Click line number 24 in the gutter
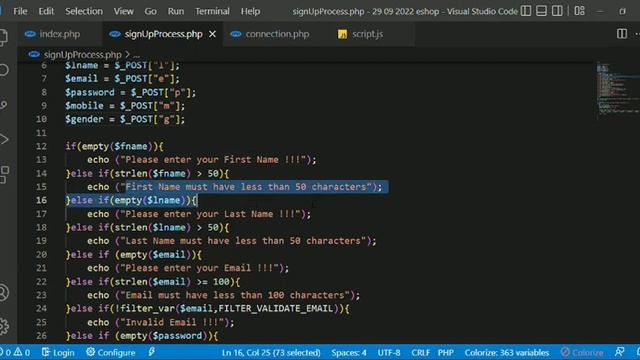 coord(41,309)
